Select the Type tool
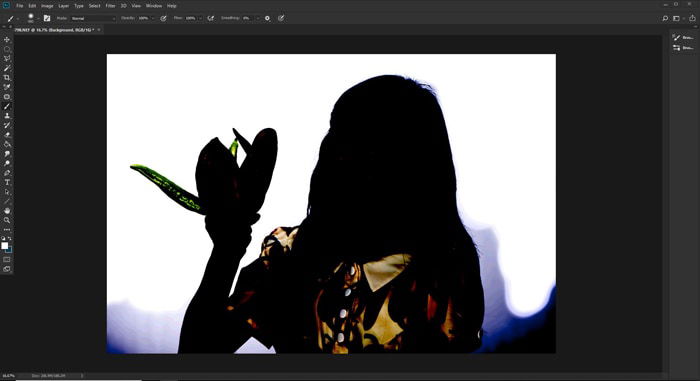 tap(7, 182)
